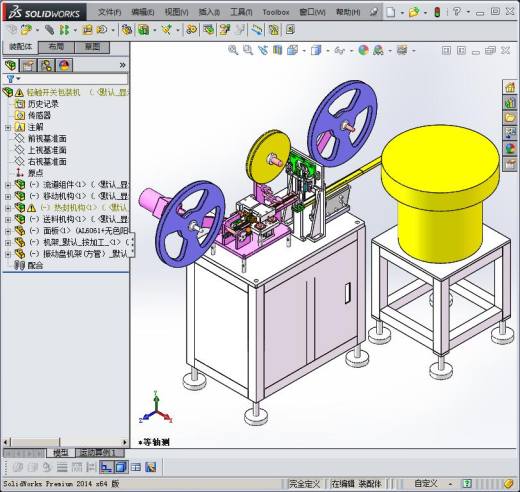The width and height of the screenshot is (520, 492).
Task: Click the Hide/Show Items glasses icon
Action: tap(340, 51)
